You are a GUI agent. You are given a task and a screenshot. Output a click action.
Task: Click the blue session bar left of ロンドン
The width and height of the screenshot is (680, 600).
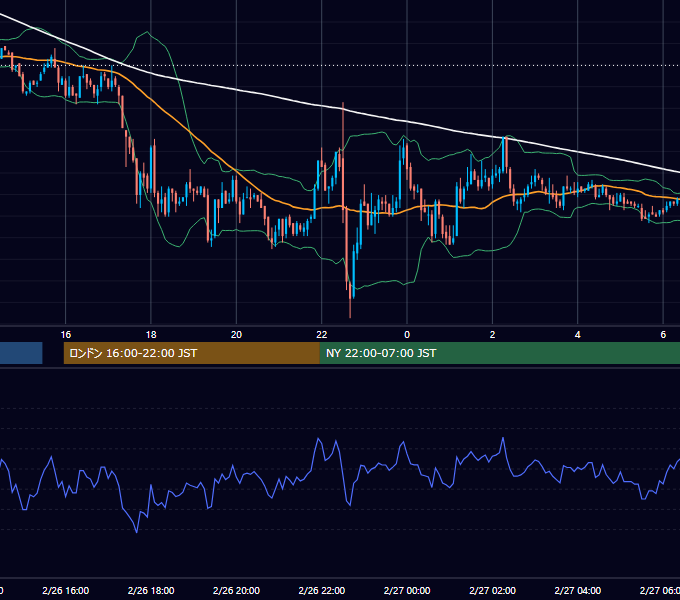[21, 353]
